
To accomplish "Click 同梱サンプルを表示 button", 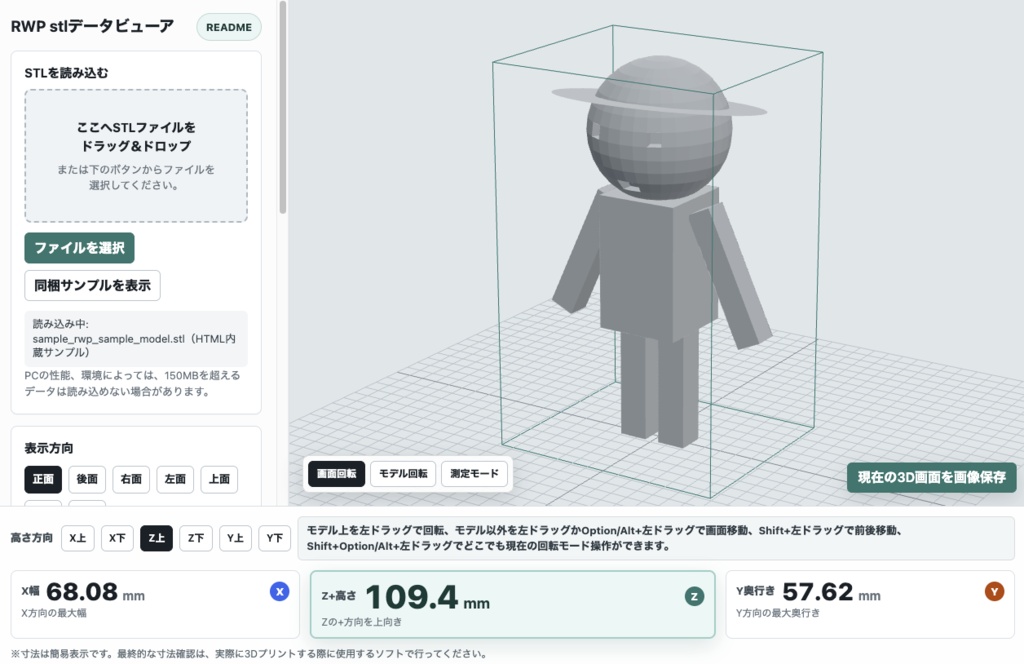I will [x=92, y=285].
